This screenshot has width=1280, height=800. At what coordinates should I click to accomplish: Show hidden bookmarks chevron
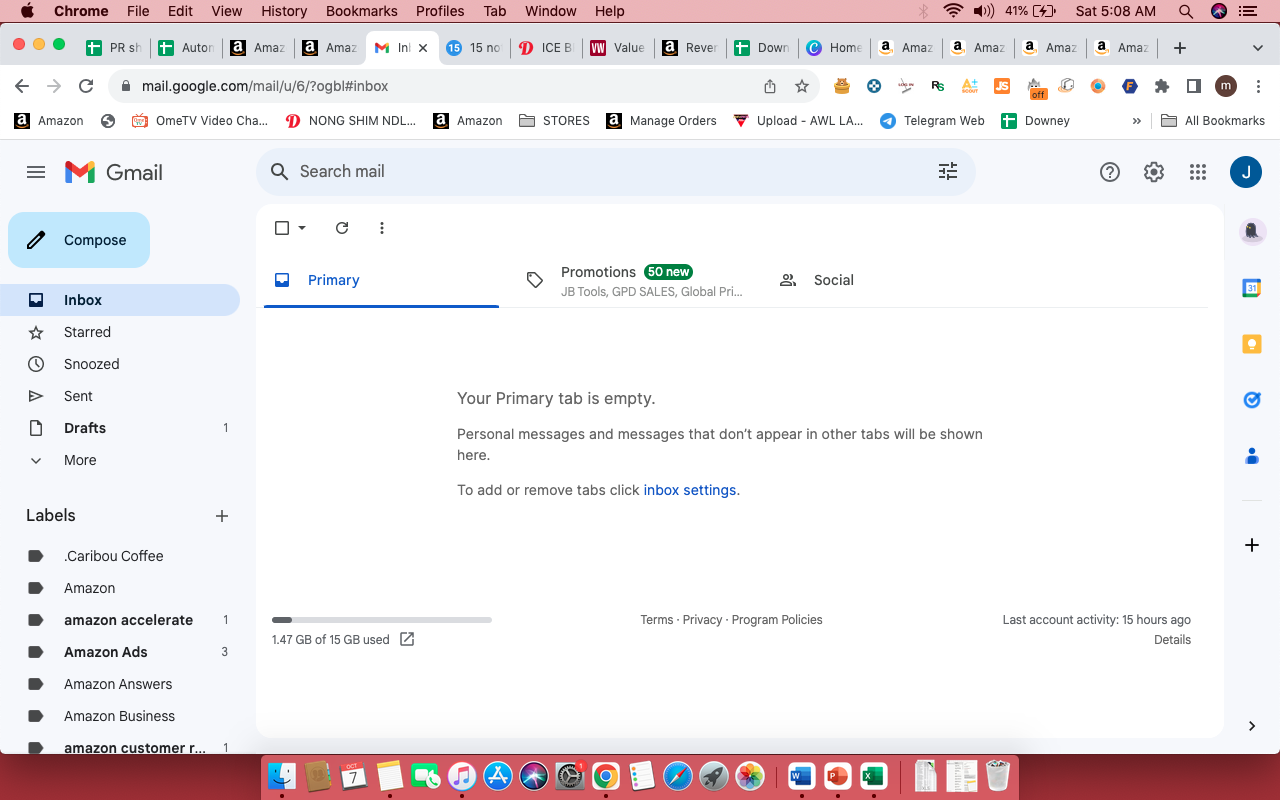pyautogui.click(x=1137, y=121)
